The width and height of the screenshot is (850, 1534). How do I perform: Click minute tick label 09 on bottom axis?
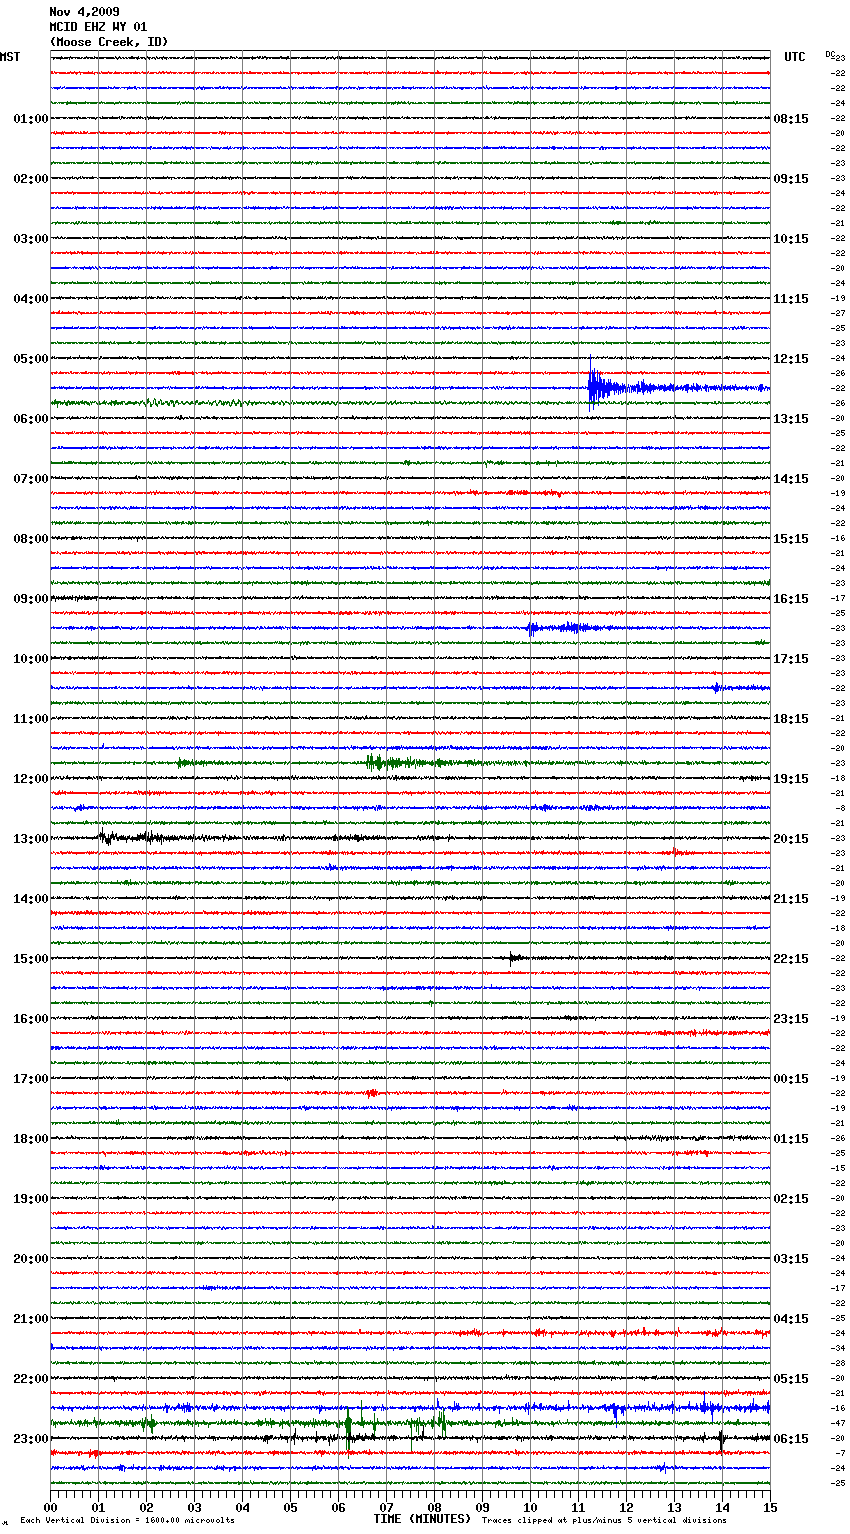point(482,1507)
